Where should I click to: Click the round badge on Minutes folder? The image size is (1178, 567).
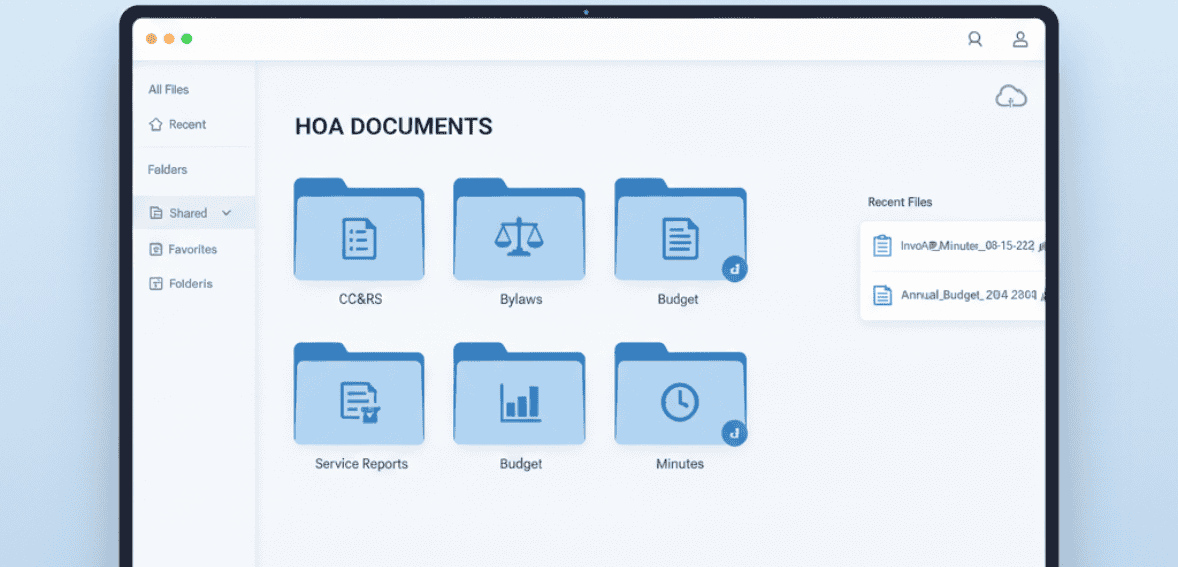pyautogui.click(x=734, y=433)
